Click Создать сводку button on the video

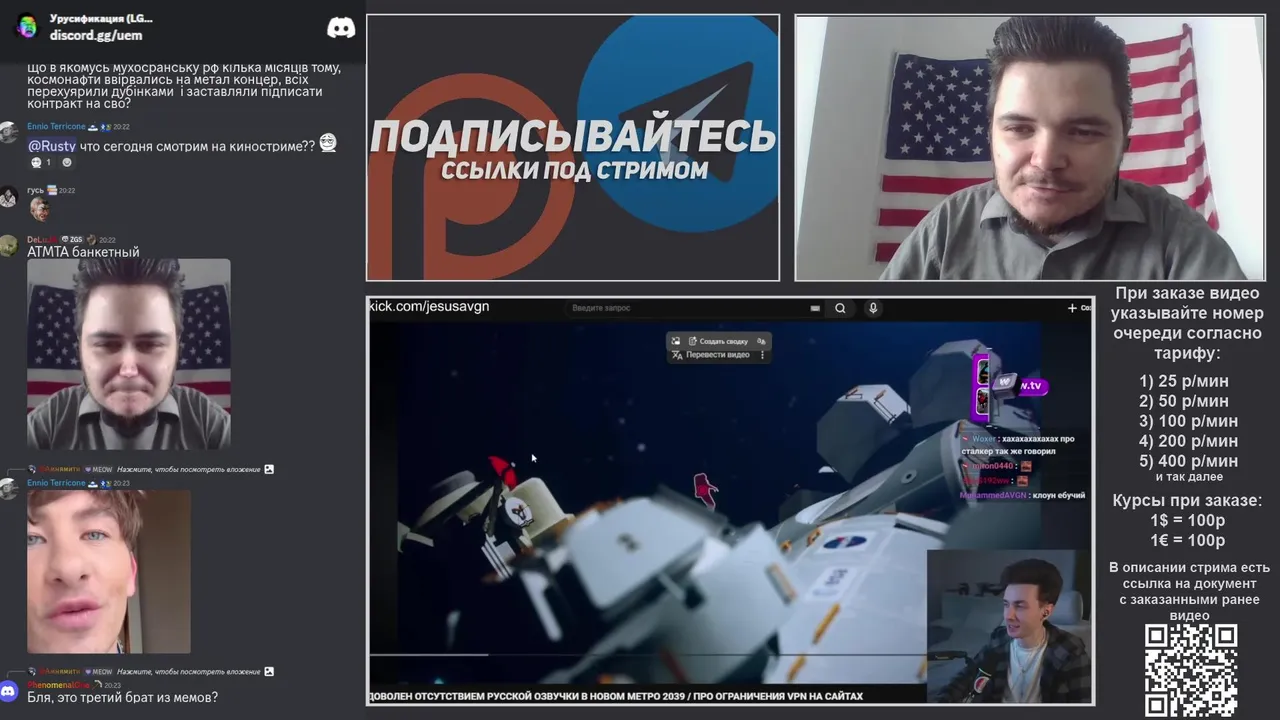click(717, 341)
